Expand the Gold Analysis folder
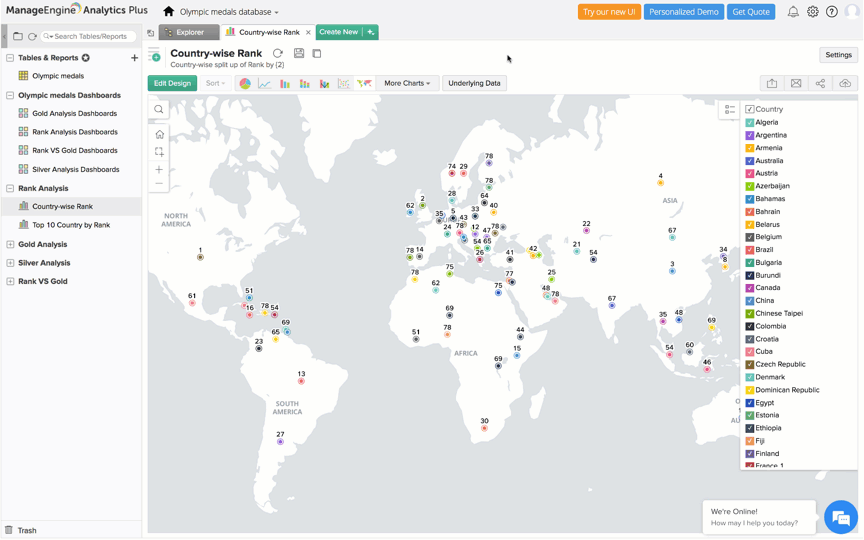 click(x=10, y=245)
